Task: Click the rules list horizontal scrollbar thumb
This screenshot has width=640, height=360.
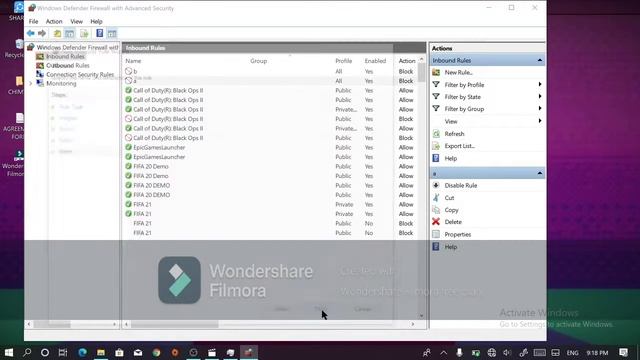Action: 175,324
